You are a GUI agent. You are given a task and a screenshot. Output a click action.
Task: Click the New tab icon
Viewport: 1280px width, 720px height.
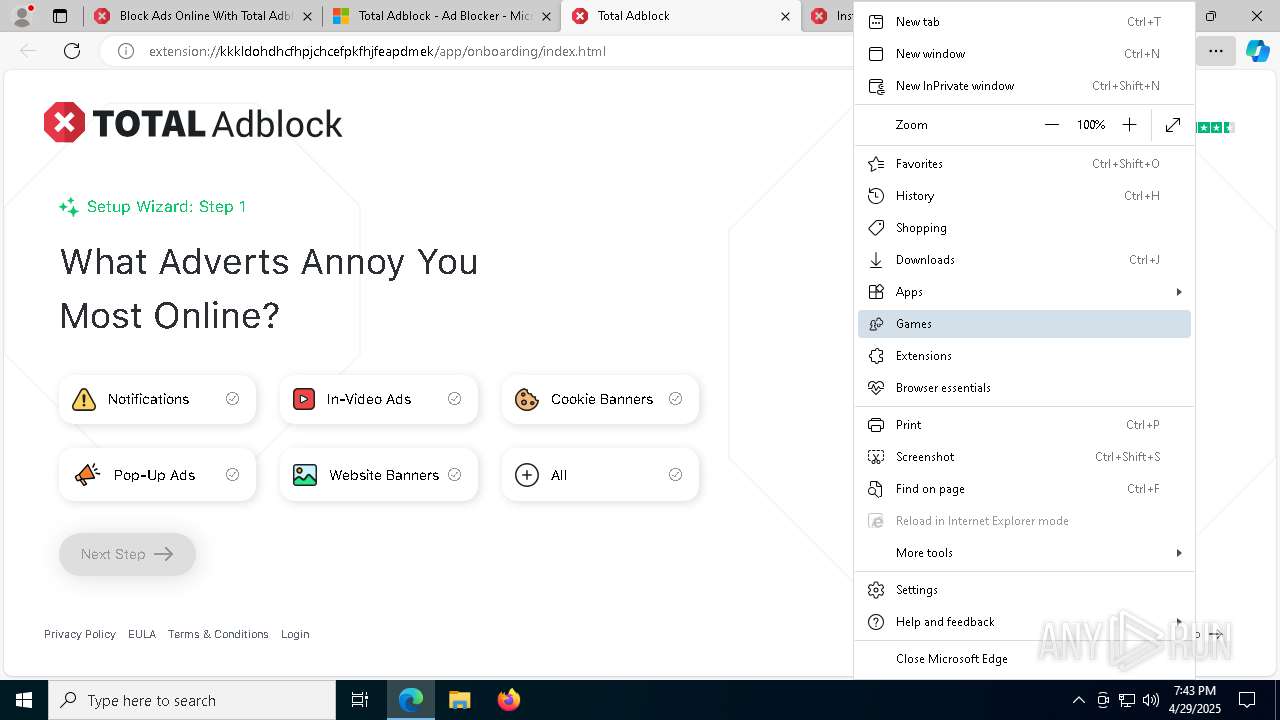(x=876, y=22)
